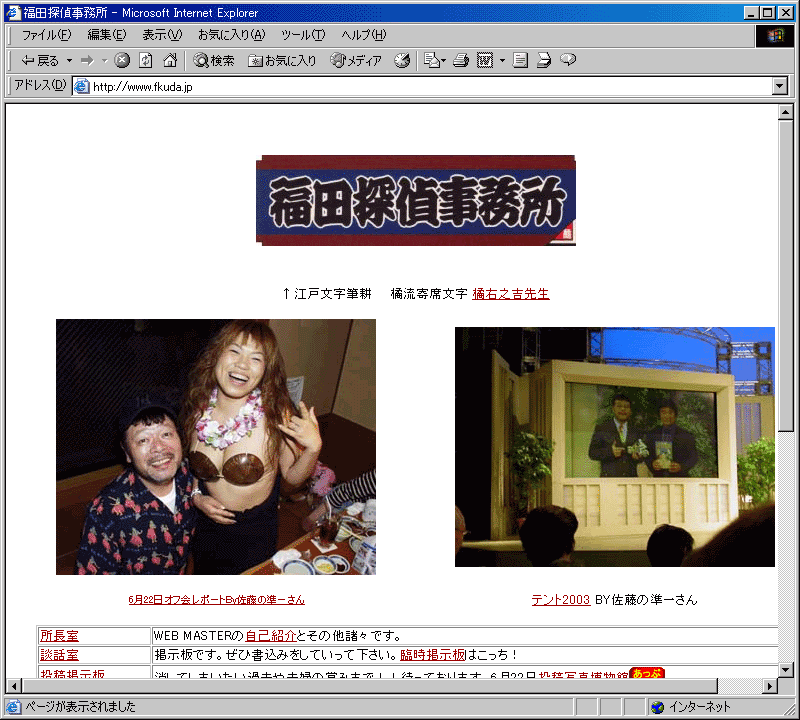
Task: Click the Home icon in toolbar
Action: (170, 61)
